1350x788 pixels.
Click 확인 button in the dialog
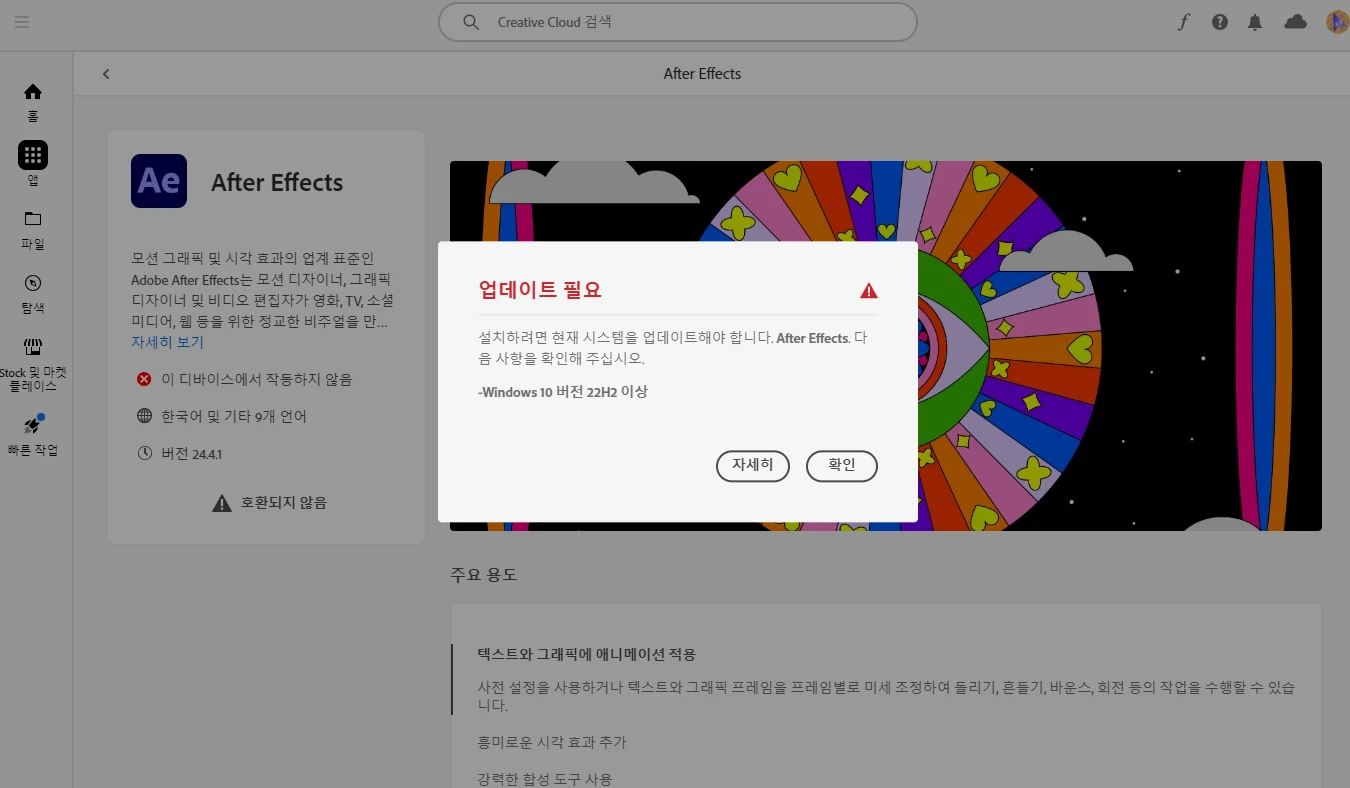(842, 466)
